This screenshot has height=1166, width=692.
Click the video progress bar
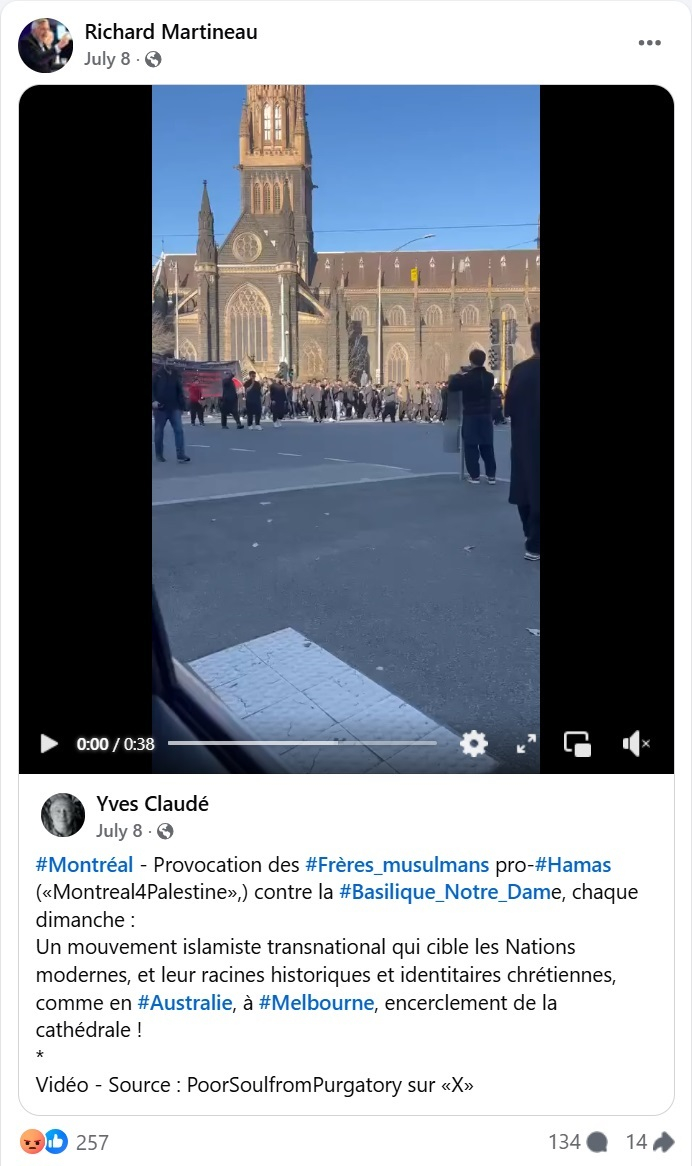point(302,743)
